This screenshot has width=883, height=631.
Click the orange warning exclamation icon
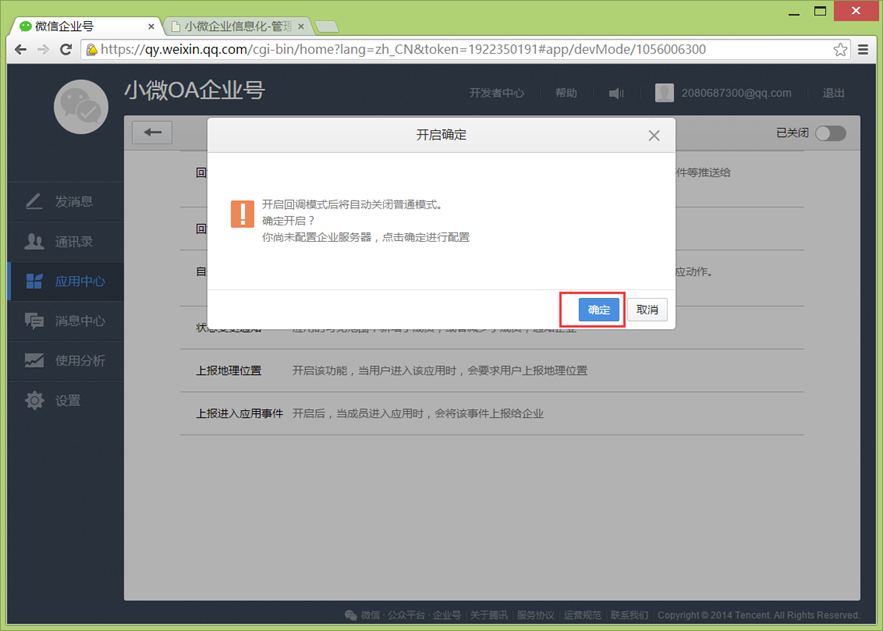coord(243,214)
